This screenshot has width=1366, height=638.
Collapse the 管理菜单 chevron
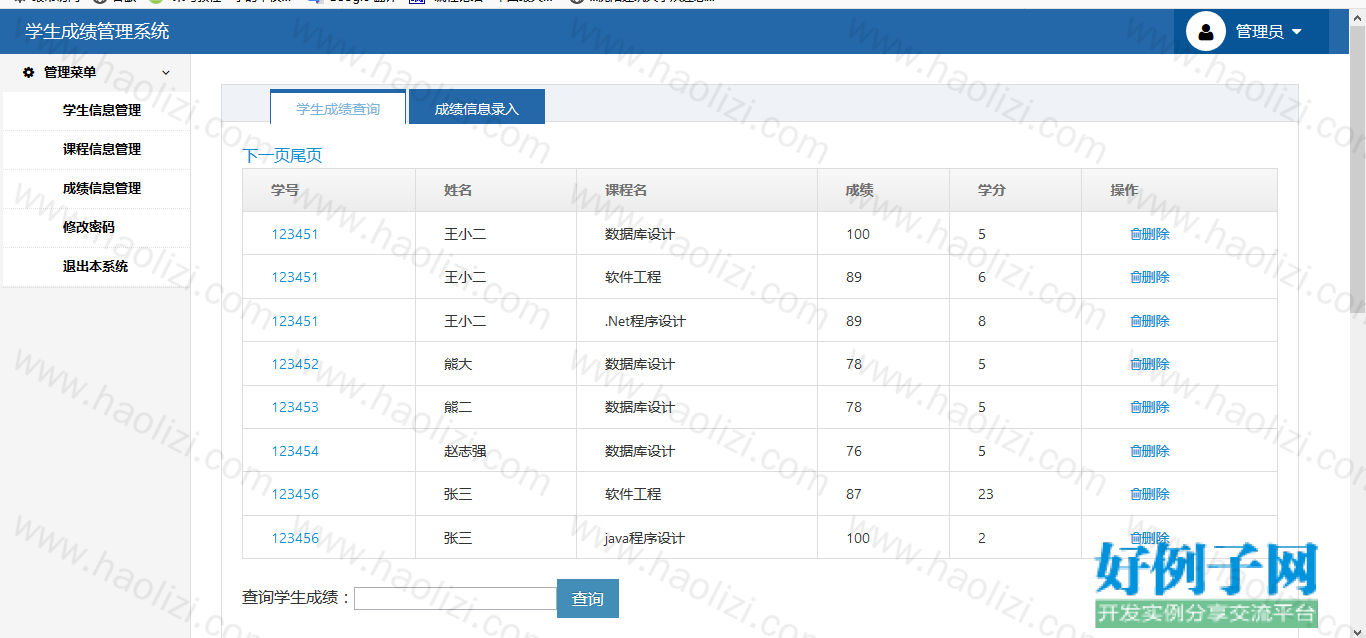tap(166, 72)
